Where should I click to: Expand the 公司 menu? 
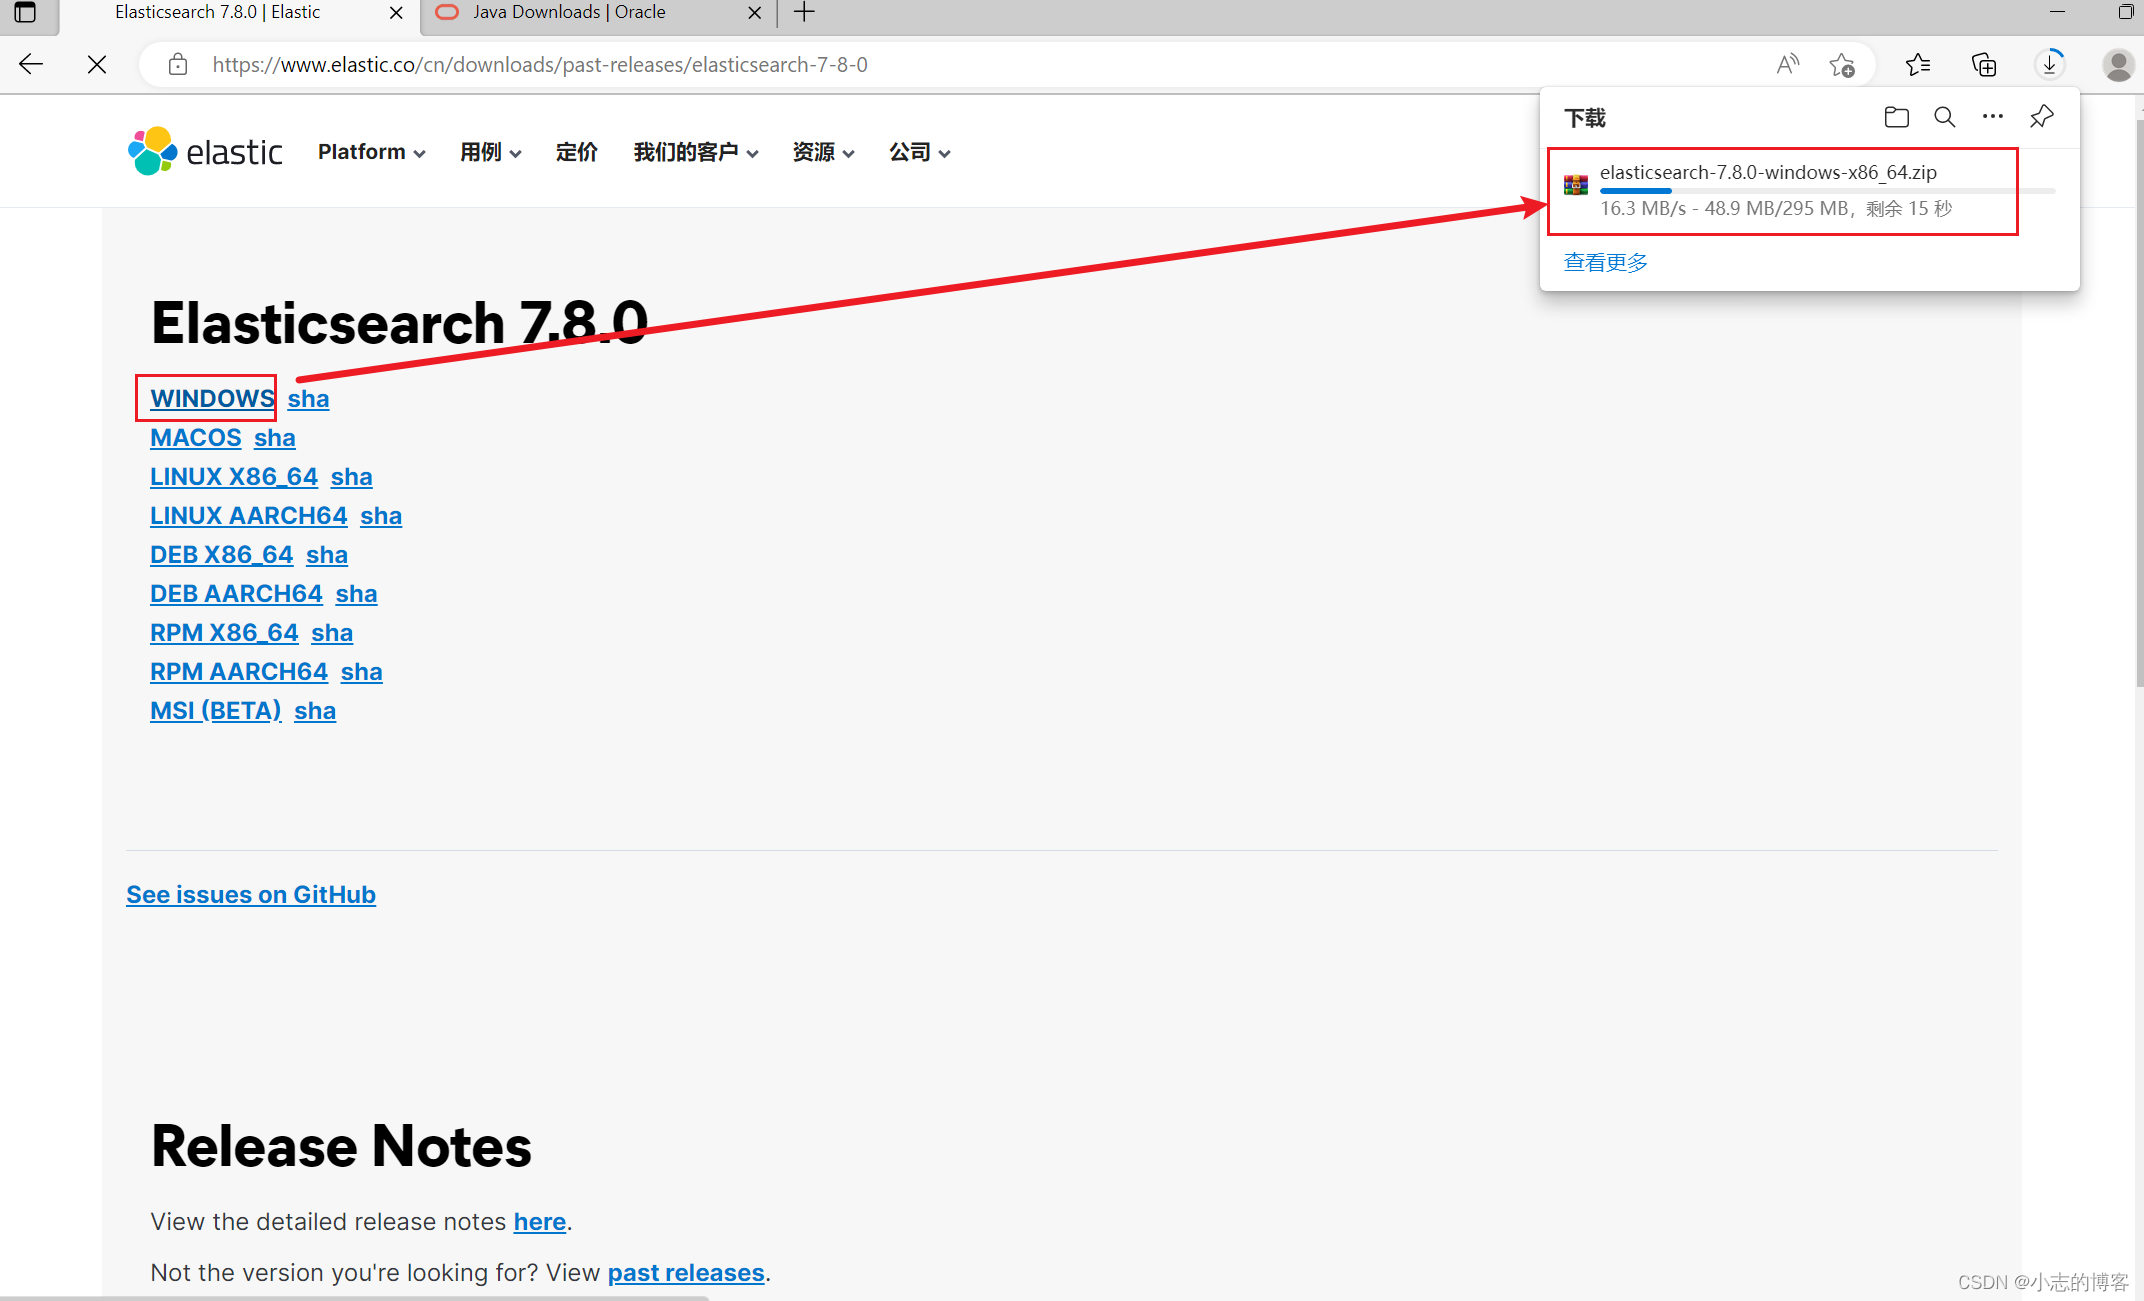(920, 152)
